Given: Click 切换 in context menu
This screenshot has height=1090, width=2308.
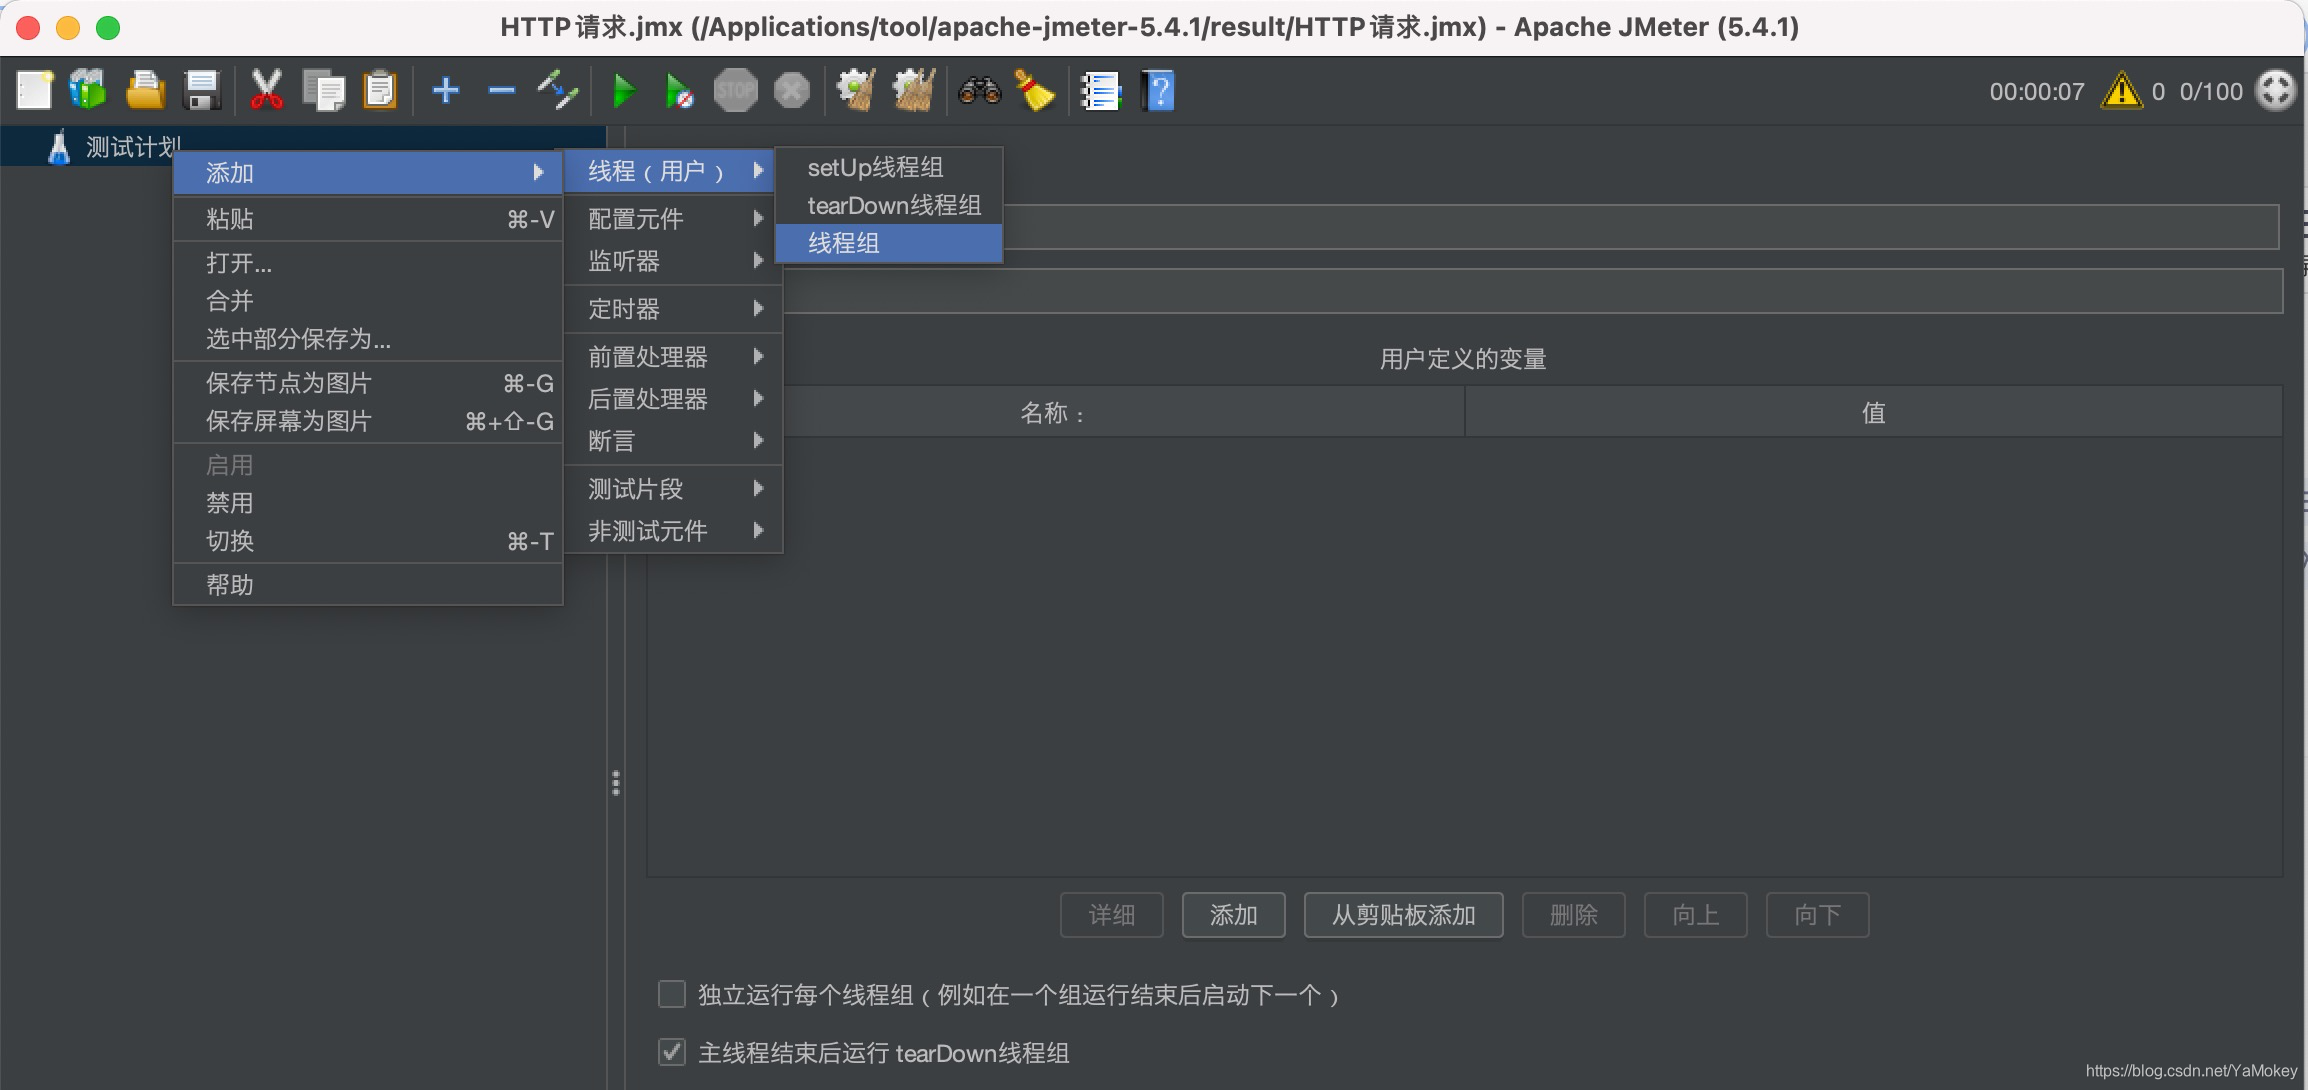Looking at the screenshot, I should click(x=367, y=541).
